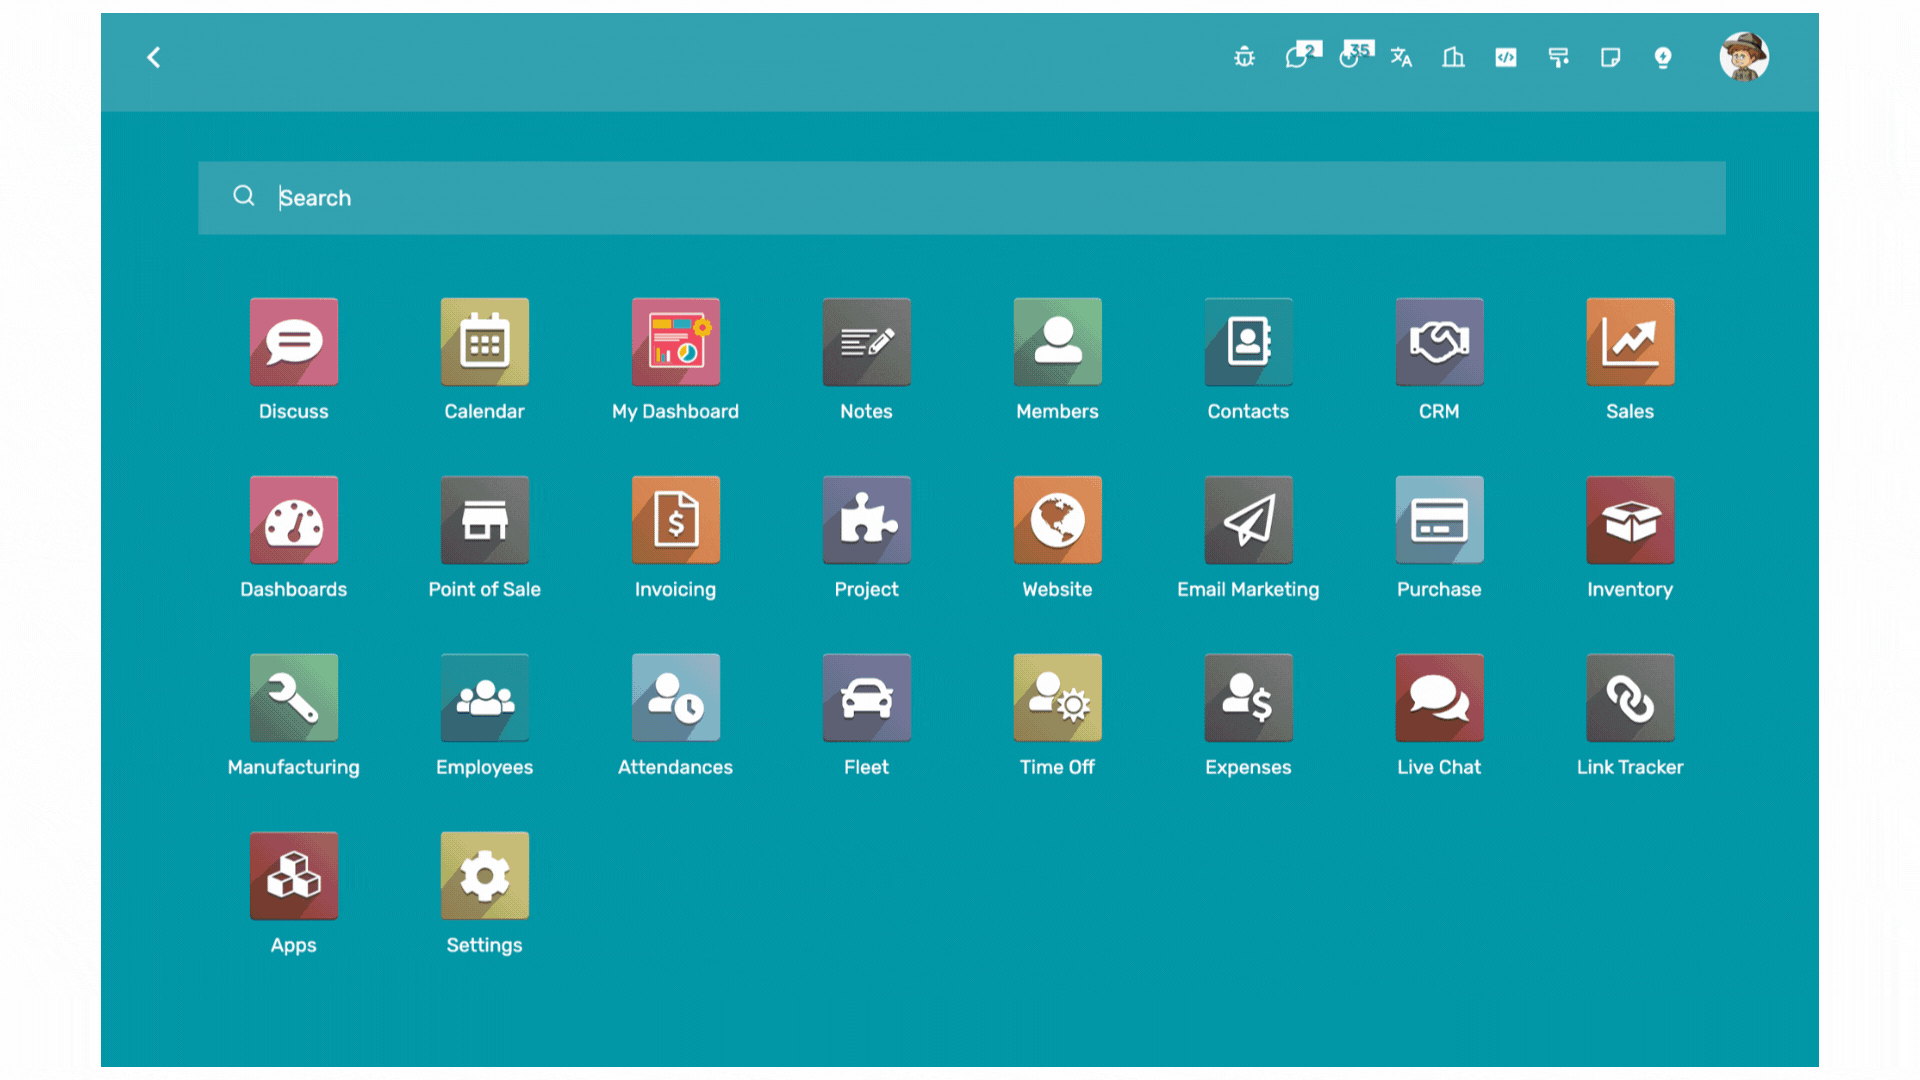The width and height of the screenshot is (1920, 1080).
Task: Open the user avatar menu
Action: pos(1744,56)
